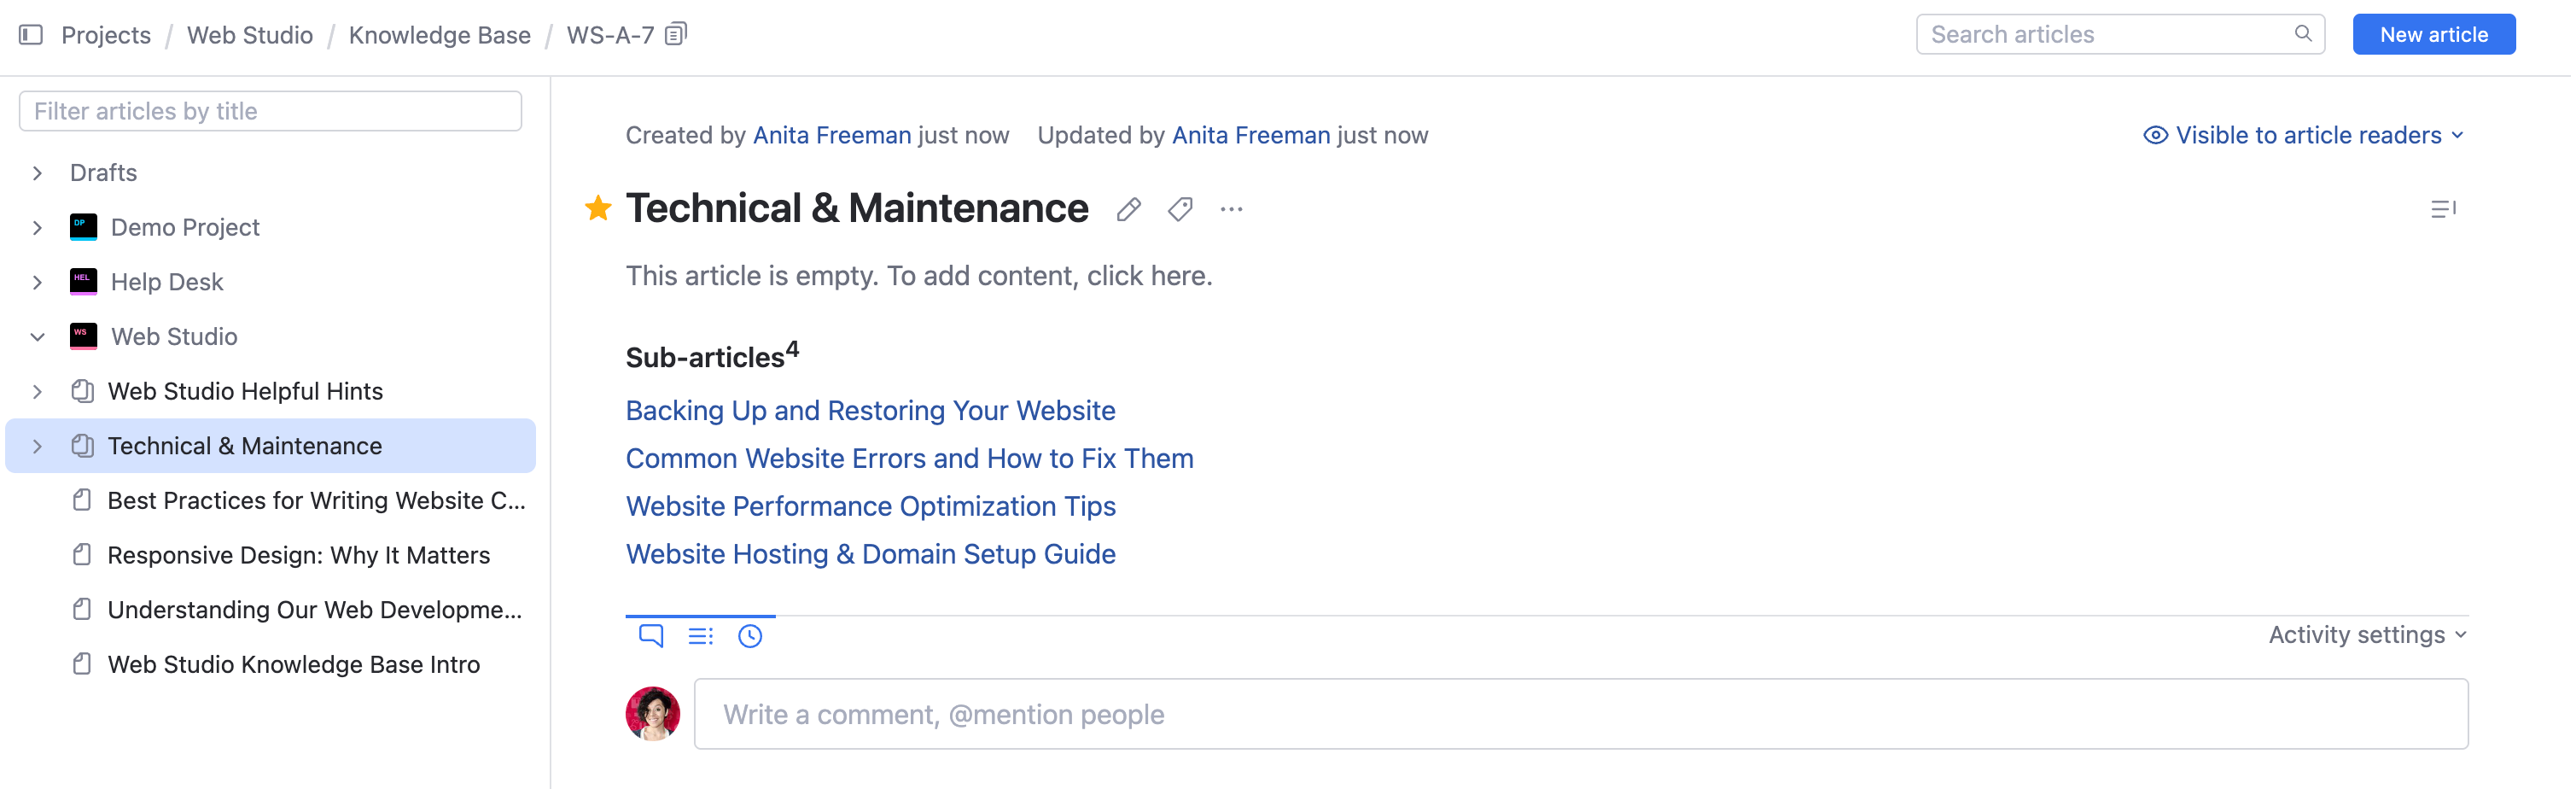Show the table of contents icon
This screenshot has width=2576, height=789.
pos(2442,209)
